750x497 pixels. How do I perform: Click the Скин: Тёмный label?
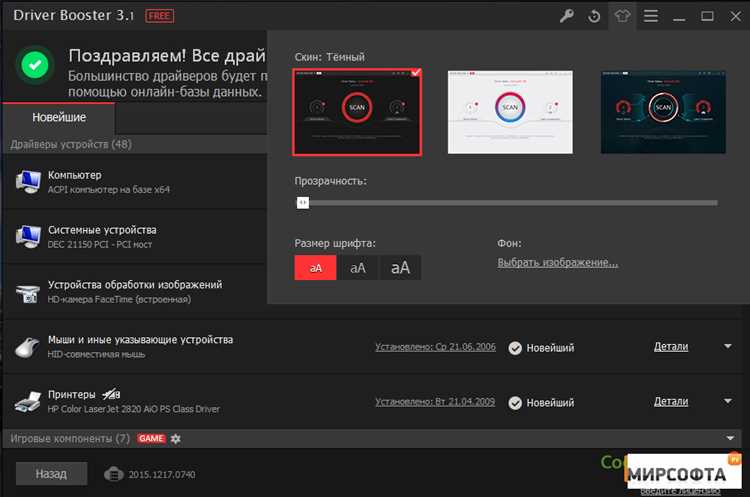tap(330, 57)
